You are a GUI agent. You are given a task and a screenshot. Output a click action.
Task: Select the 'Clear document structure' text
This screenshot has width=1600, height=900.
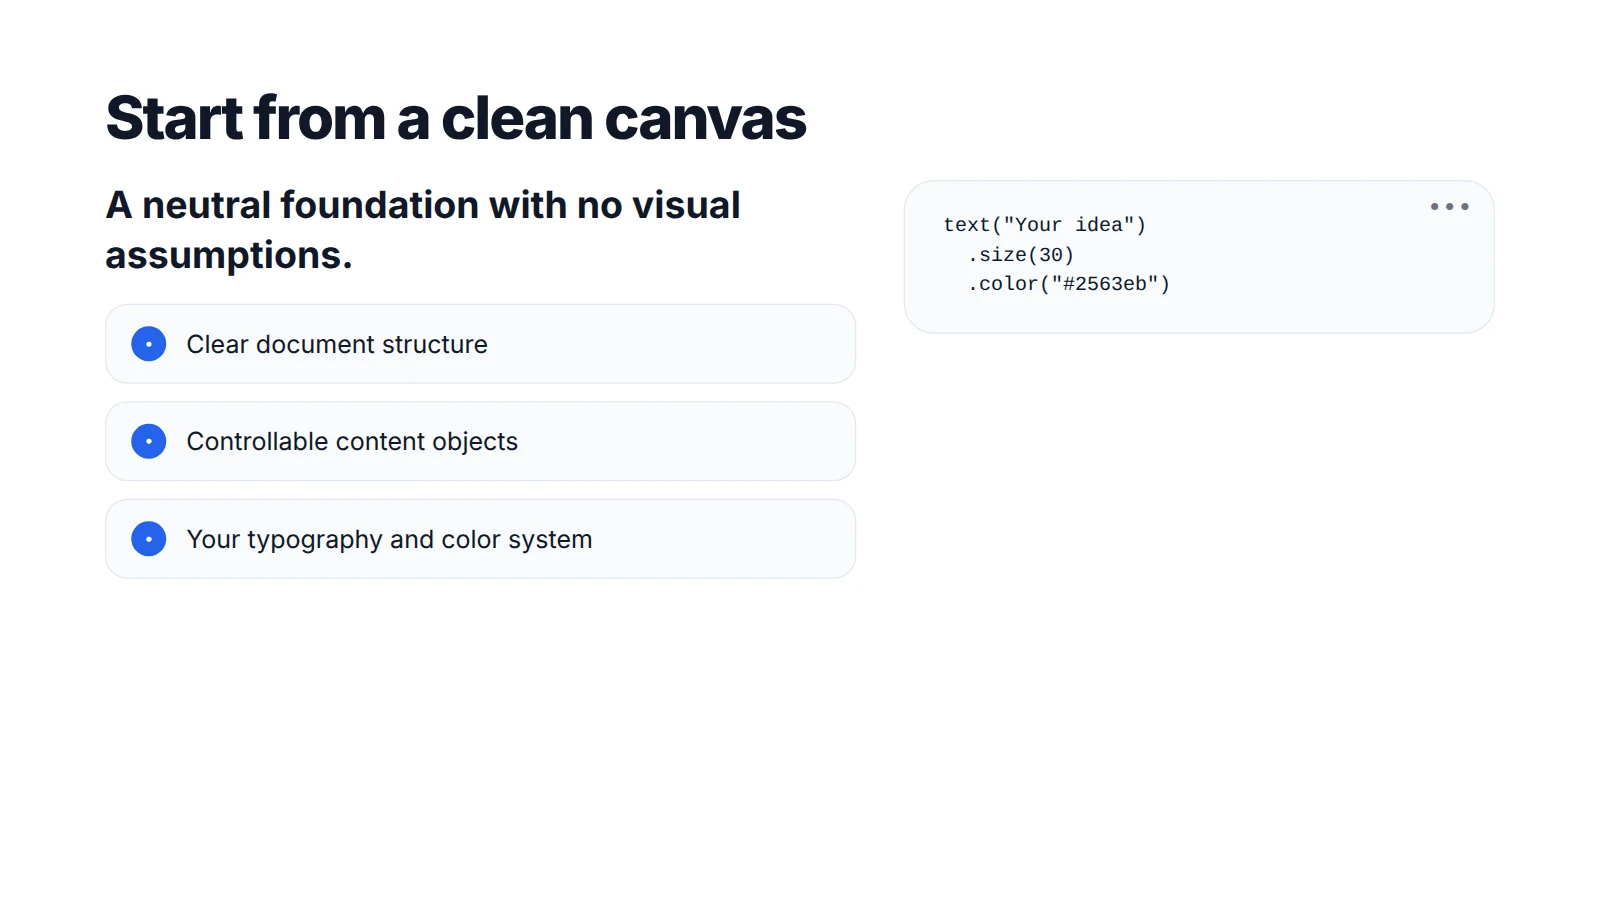coord(337,344)
